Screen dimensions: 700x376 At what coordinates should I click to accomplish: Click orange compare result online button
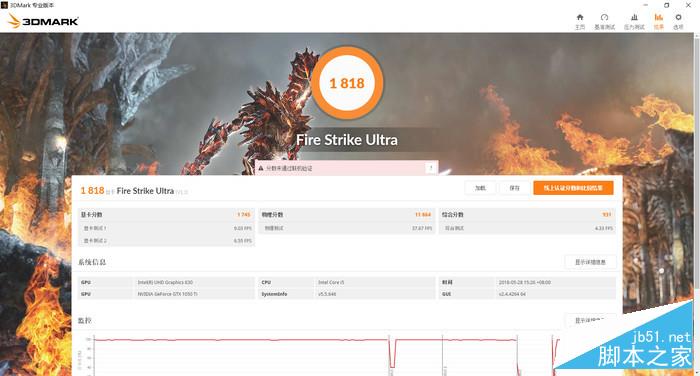click(573, 188)
